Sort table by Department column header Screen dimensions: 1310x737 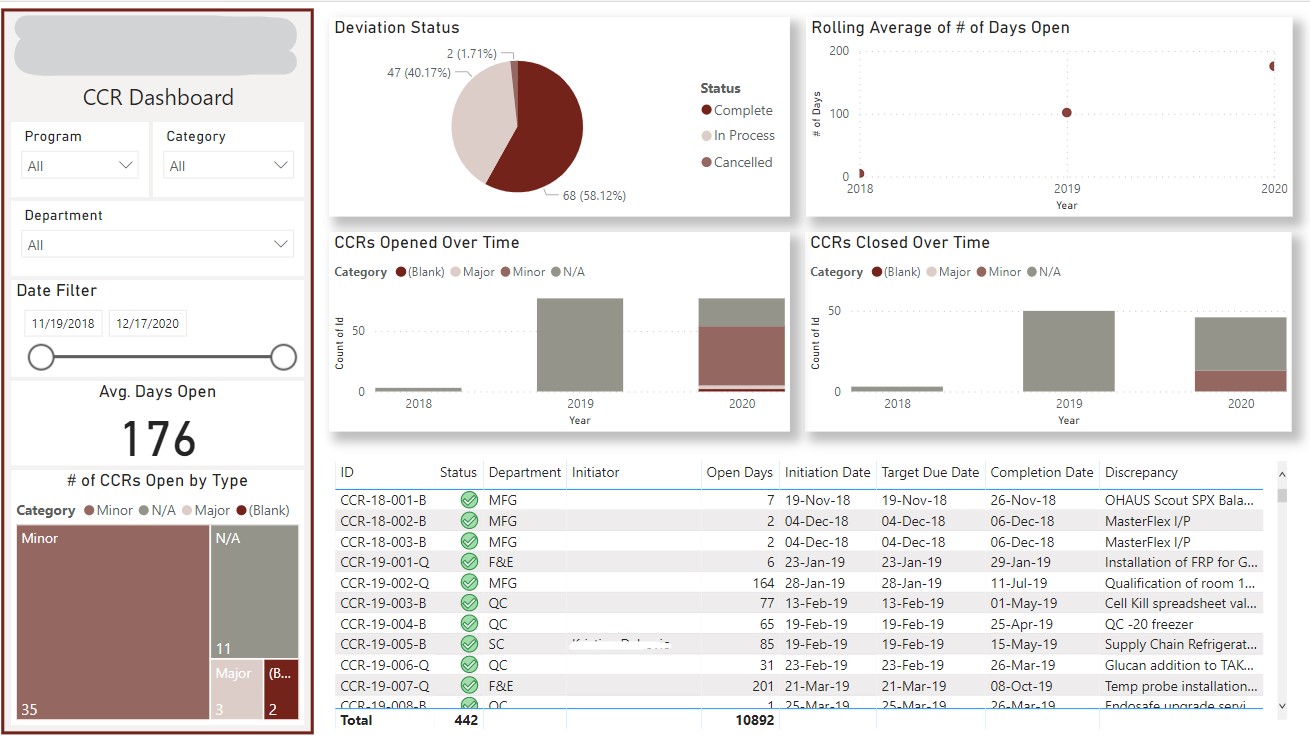pos(525,472)
